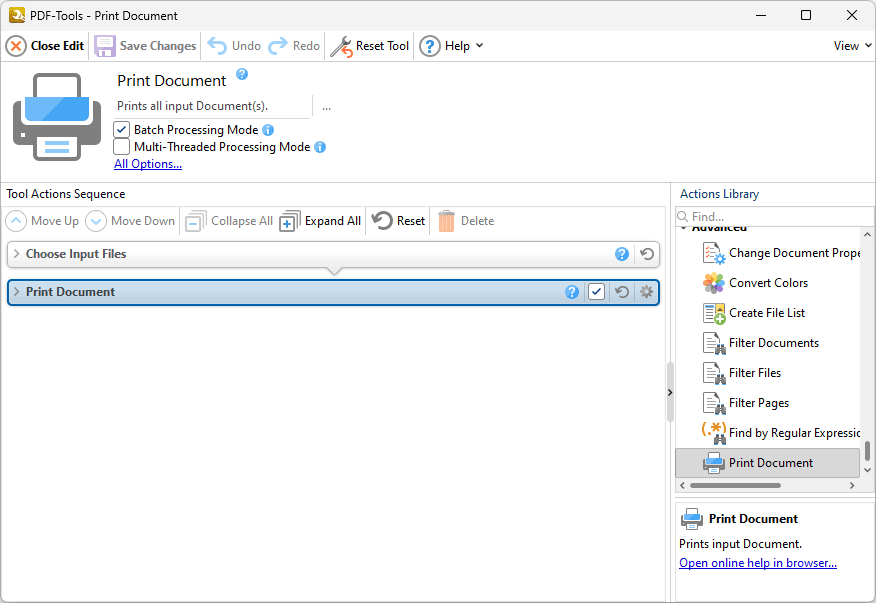Image resolution: width=876 pixels, height=603 pixels.
Task: Open the All Options link
Action: tap(148, 164)
